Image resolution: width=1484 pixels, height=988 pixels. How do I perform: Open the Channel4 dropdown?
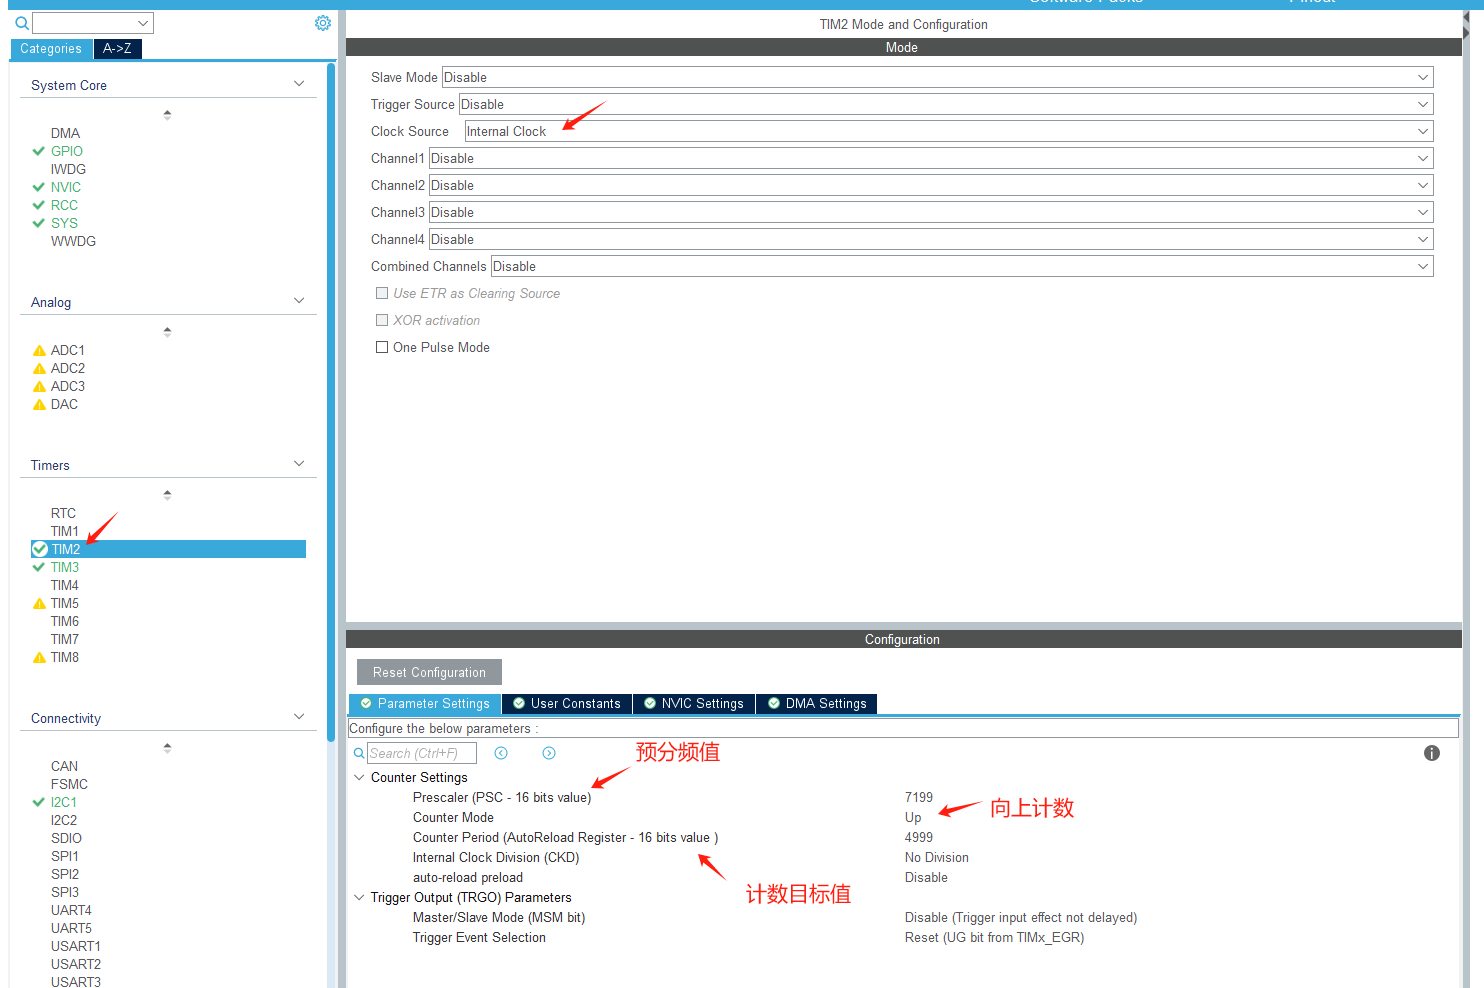pyautogui.click(x=931, y=239)
